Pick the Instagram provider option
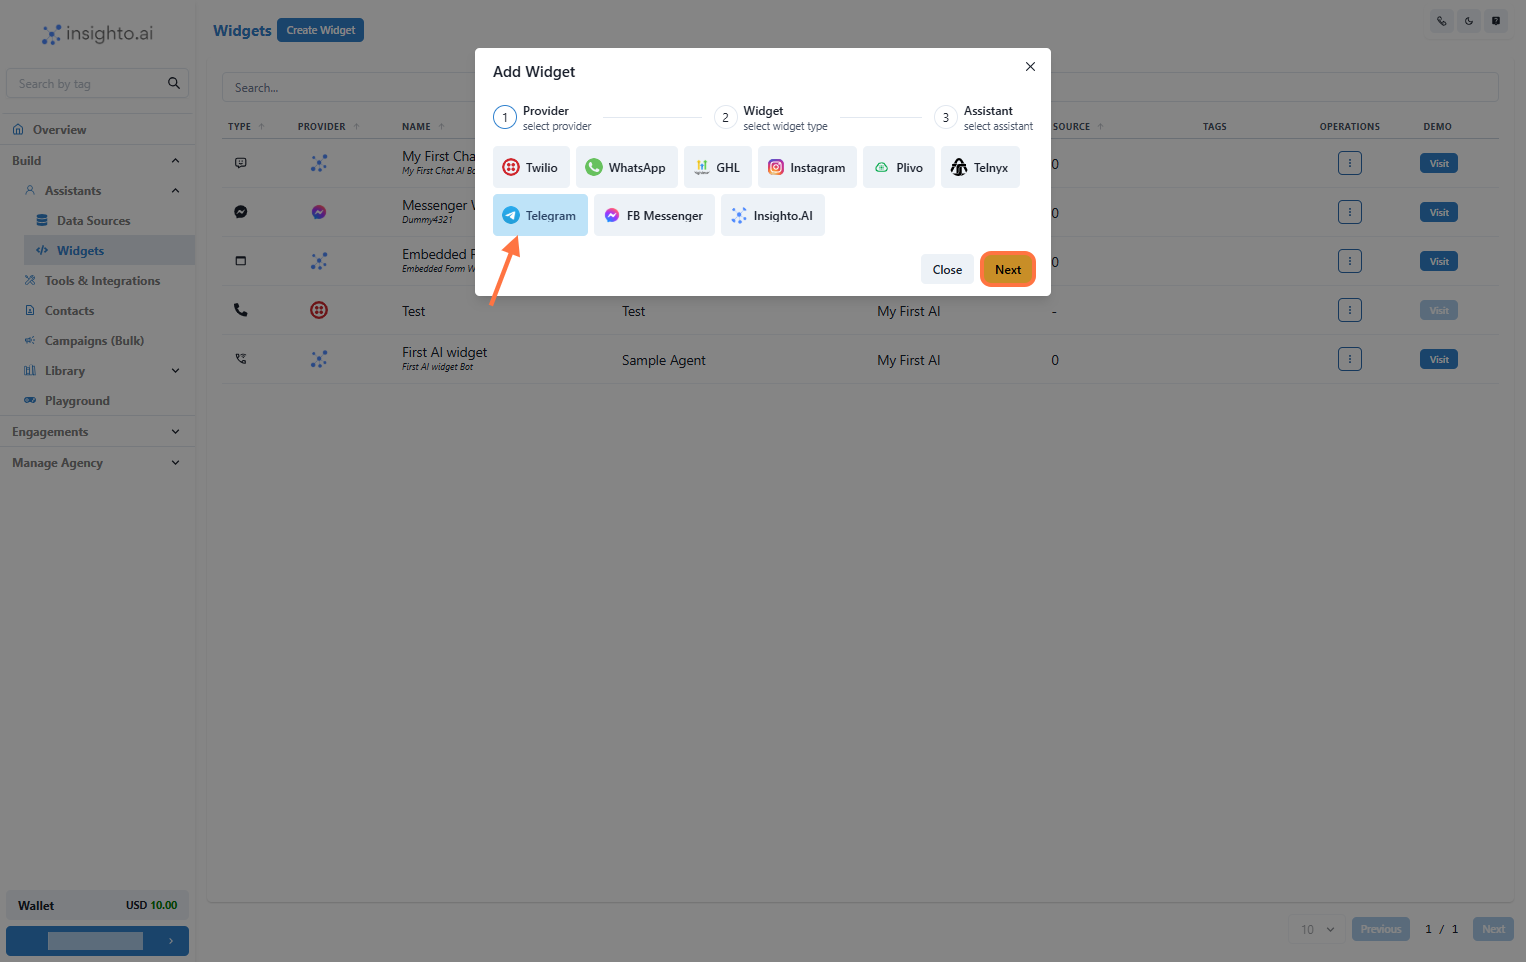The height and width of the screenshot is (962, 1526). click(x=807, y=167)
